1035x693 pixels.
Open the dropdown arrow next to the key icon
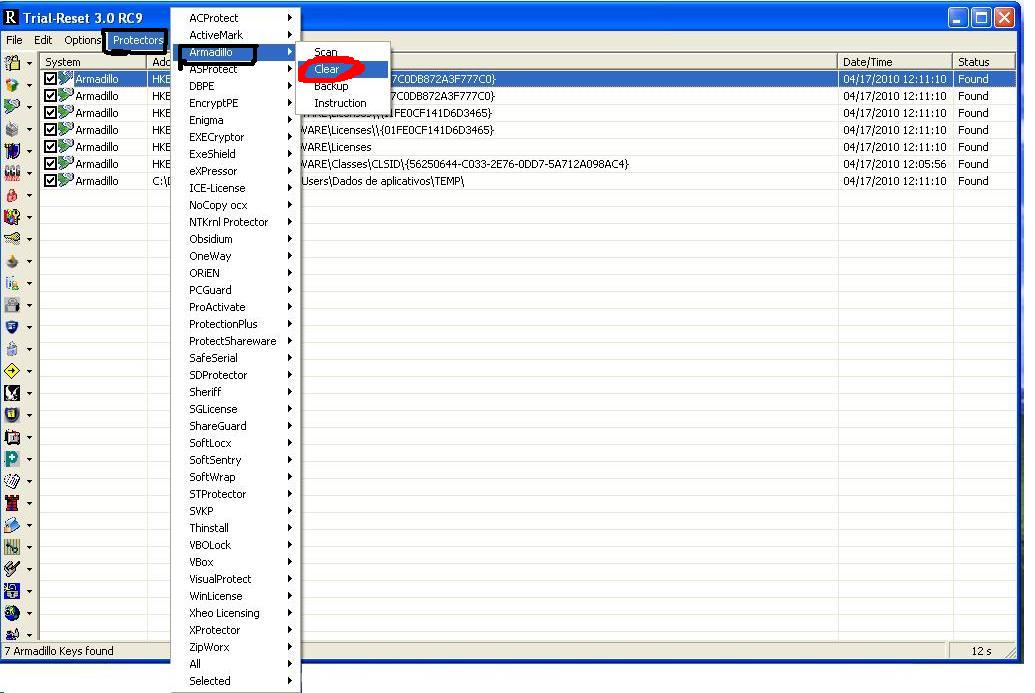click(x=28, y=240)
